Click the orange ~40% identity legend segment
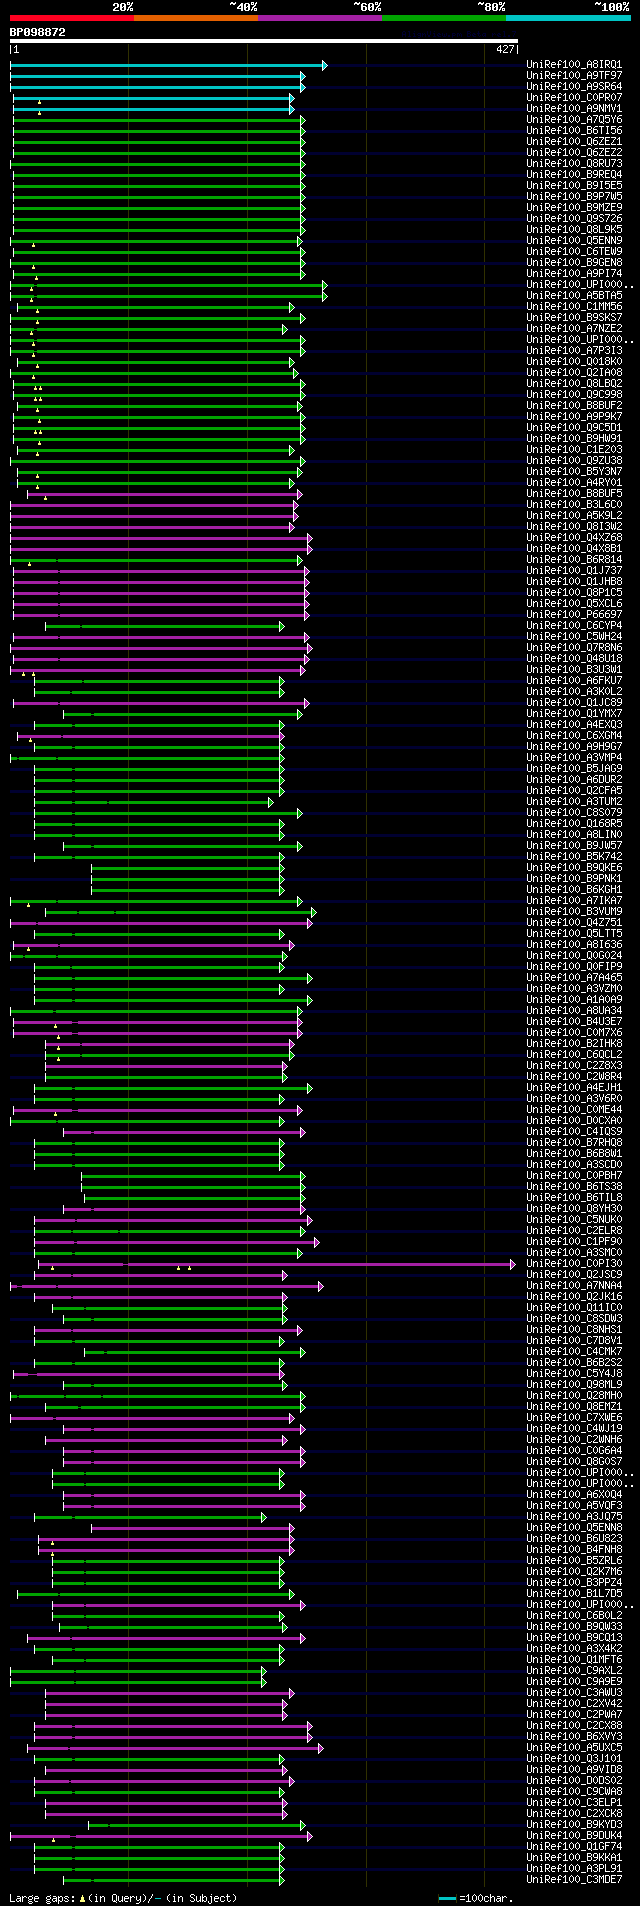Screen dimensions: 640x1906 point(195,18)
